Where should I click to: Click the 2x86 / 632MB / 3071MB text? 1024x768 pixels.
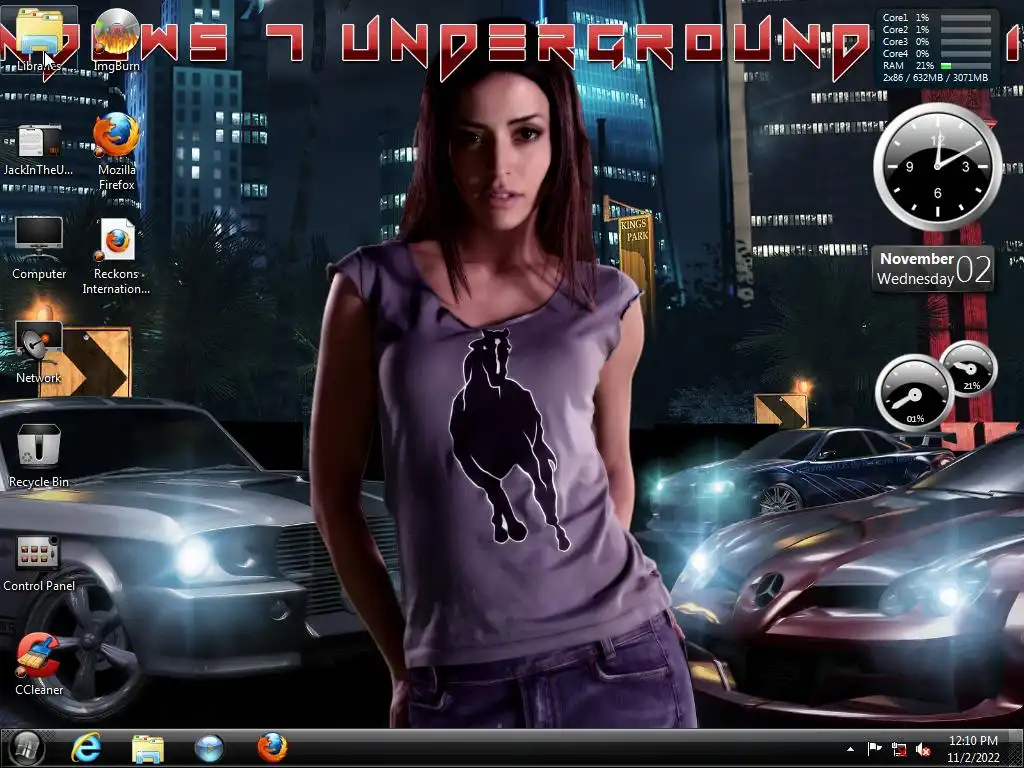[x=935, y=78]
